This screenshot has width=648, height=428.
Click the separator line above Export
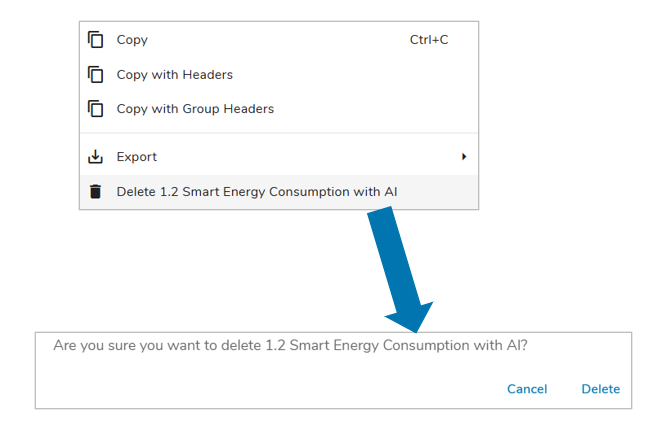coord(279,133)
